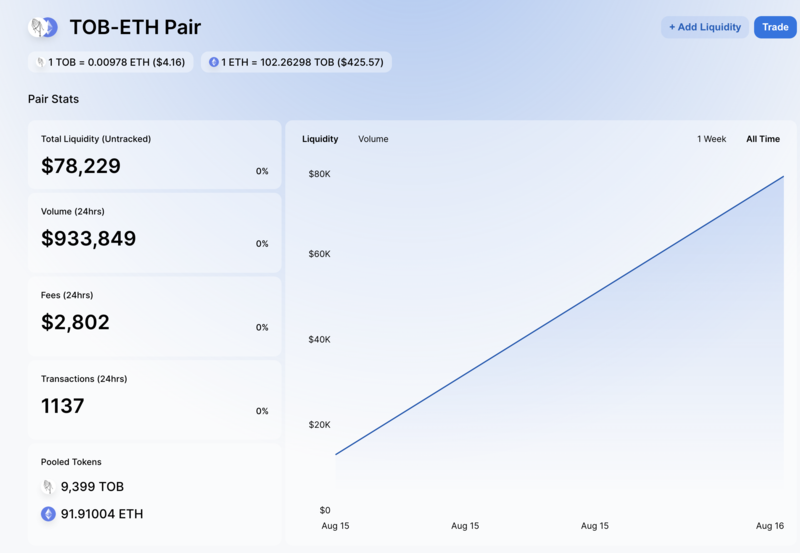Switch chart to Liquidity tab
The height and width of the screenshot is (553, 800).
coord(320,139)
